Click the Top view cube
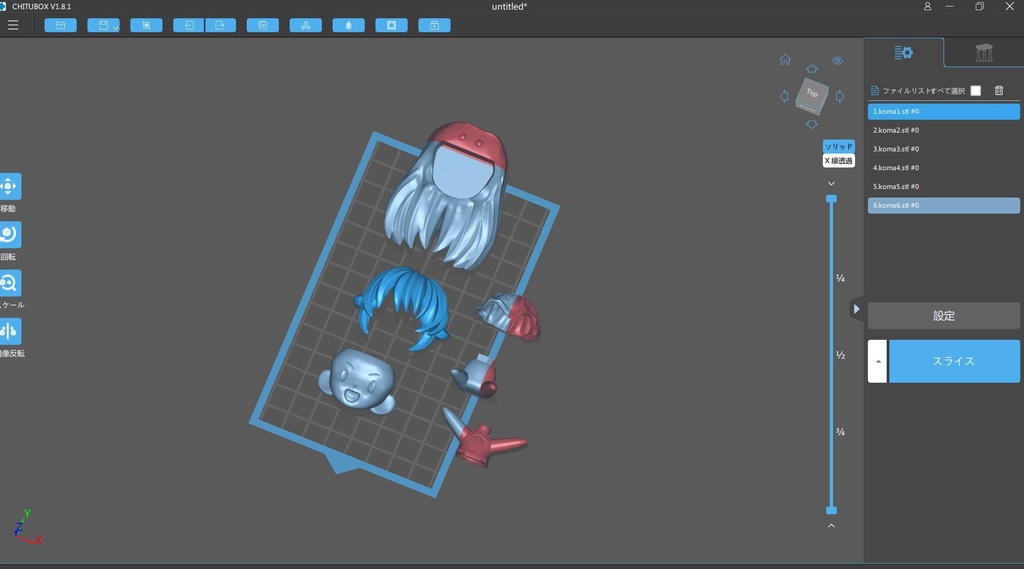The image size is (1024, 569). coord(812,96)
